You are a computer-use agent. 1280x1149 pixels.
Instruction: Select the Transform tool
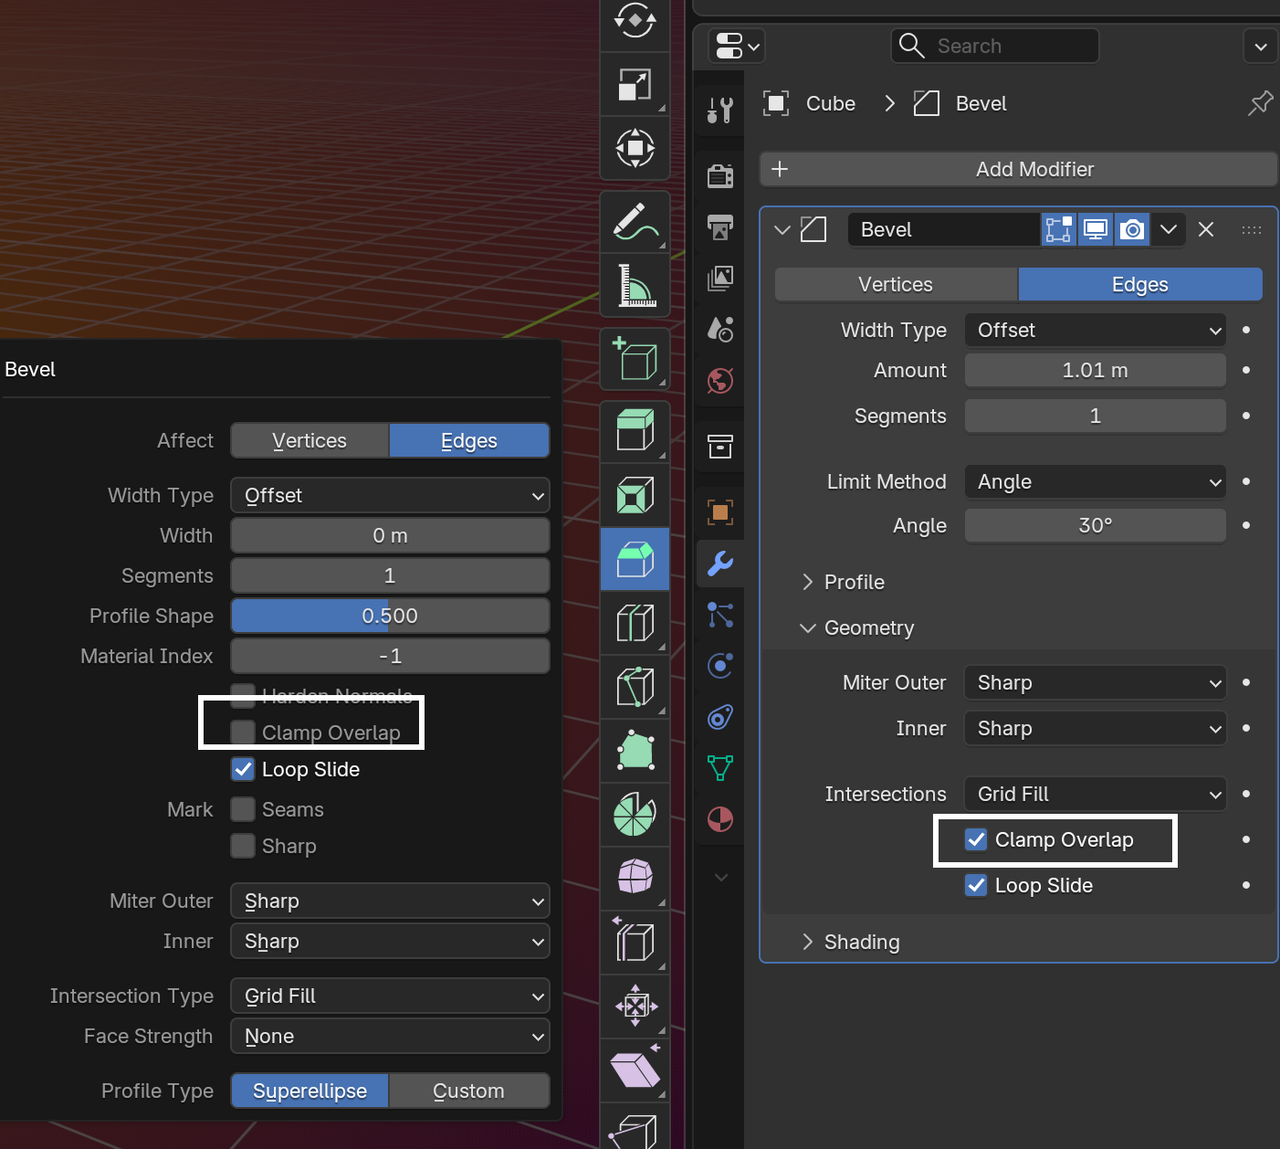(635, 149)
